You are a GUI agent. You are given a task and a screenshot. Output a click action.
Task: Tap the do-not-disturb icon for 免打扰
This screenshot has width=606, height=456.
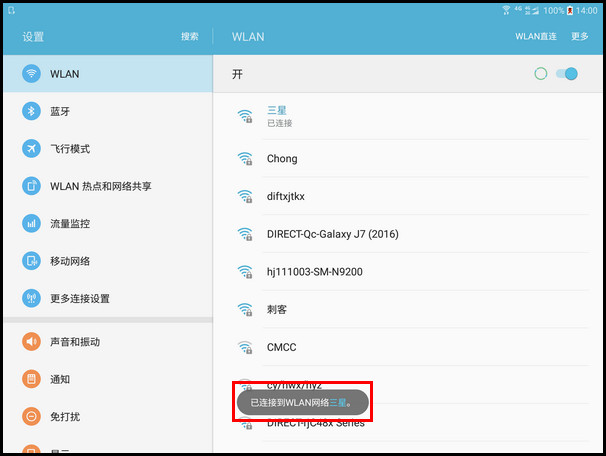tap(31, 417)
